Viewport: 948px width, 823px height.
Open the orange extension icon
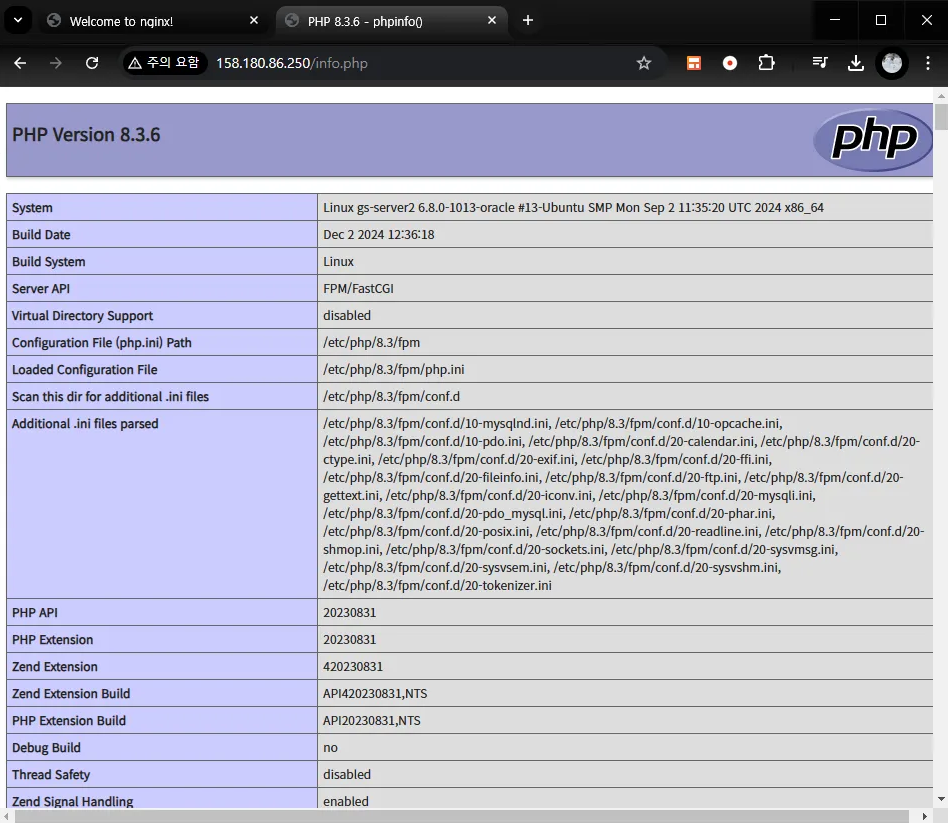click(x=694, y=63)
